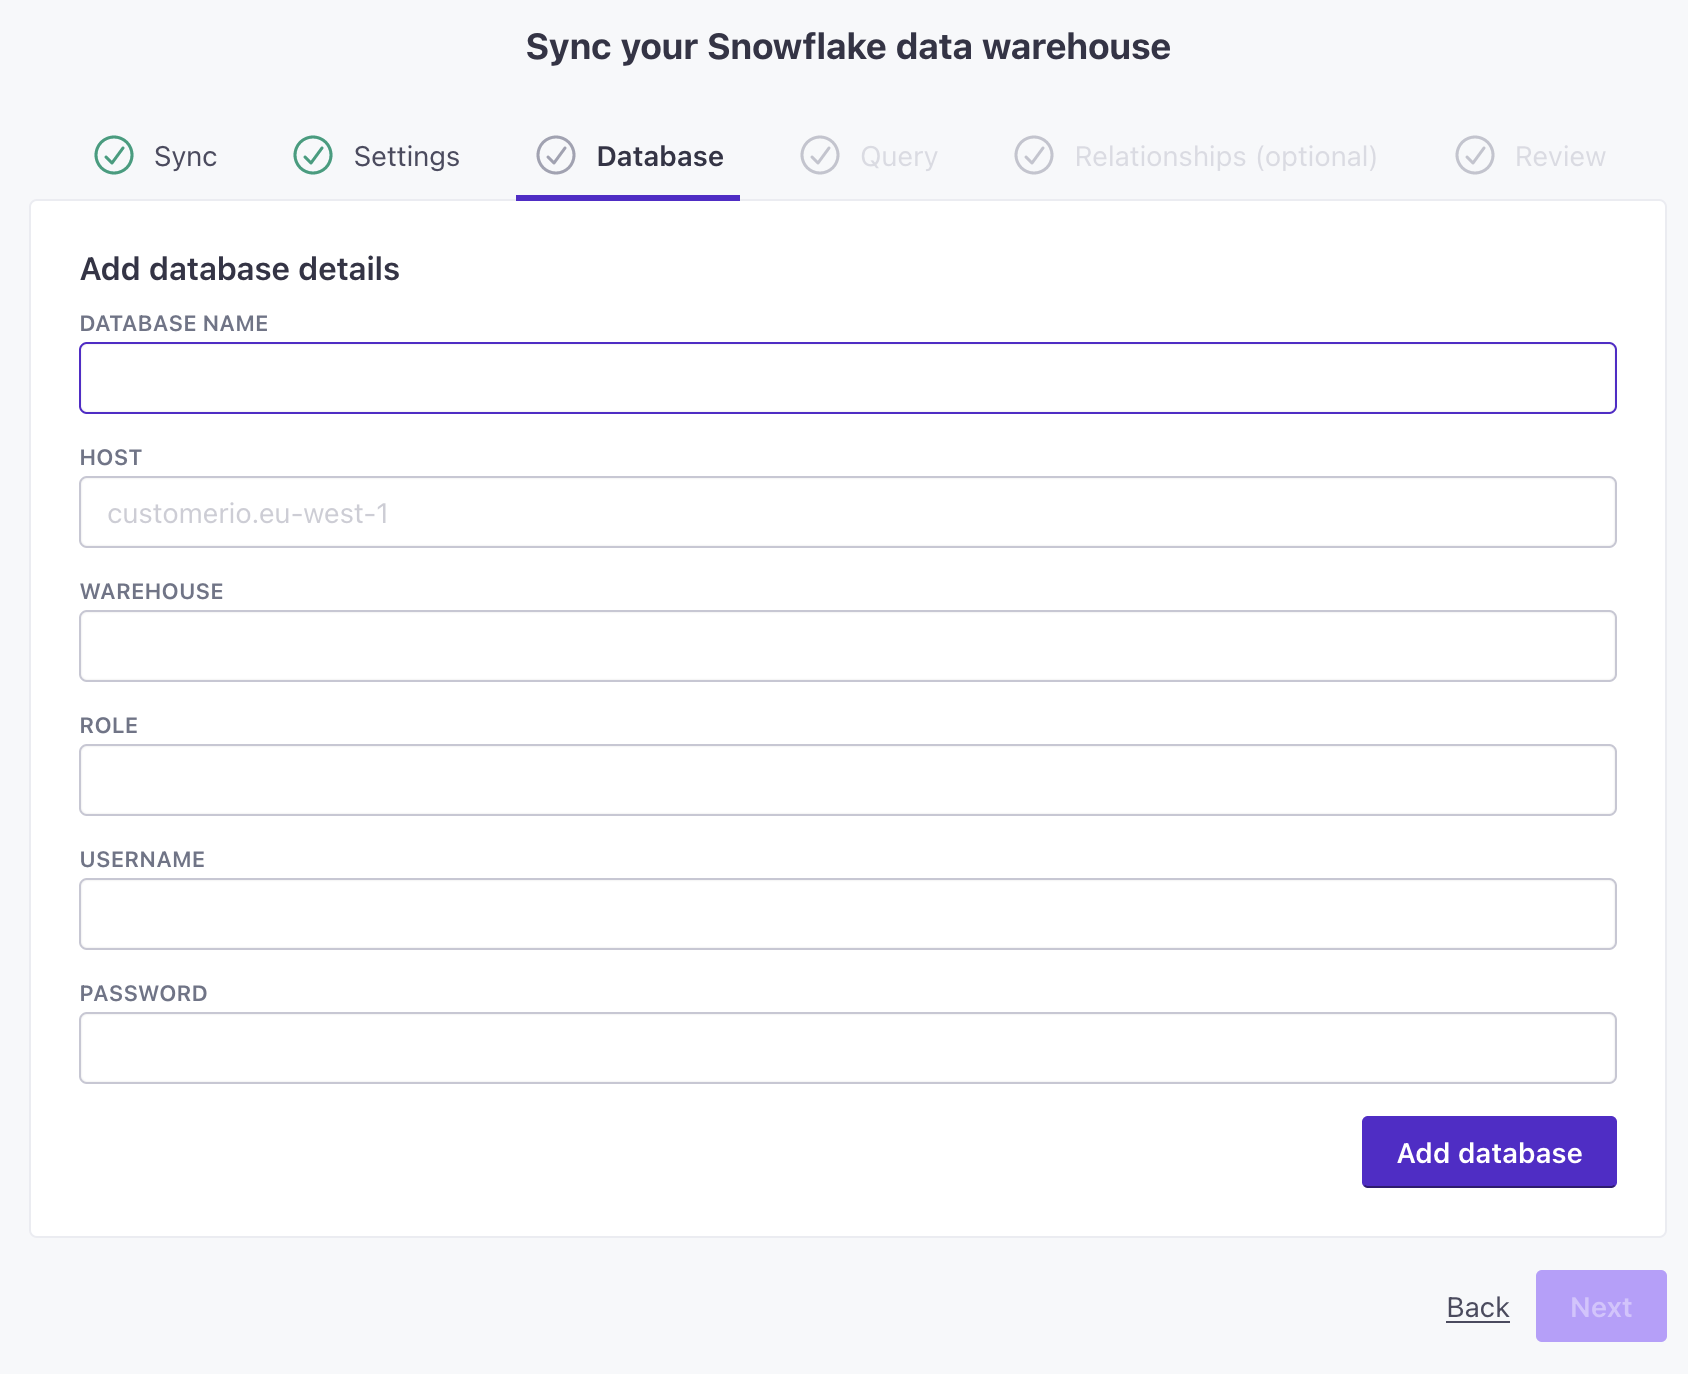Click the USERNAME field label

pos(142,860)
